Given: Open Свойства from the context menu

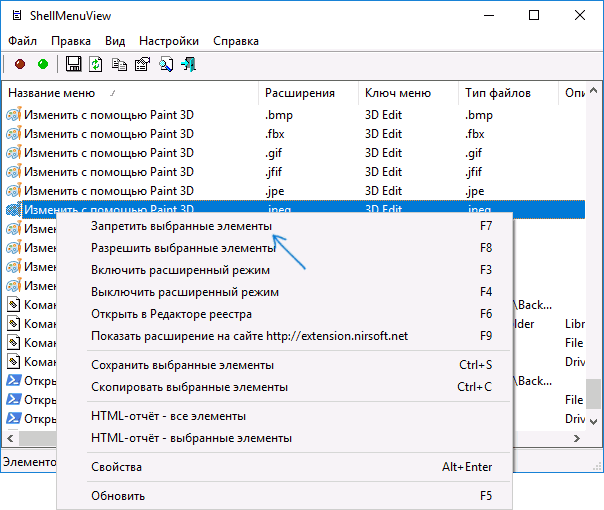Looking at the screenshot, I should (284, 467).
